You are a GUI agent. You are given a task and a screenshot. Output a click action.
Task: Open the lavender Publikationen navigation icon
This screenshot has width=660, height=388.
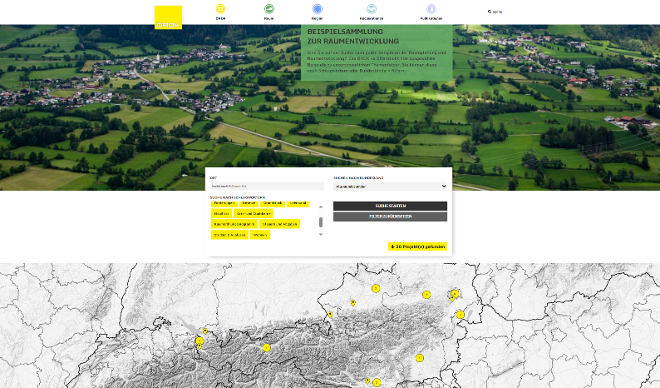pos(431,9)
